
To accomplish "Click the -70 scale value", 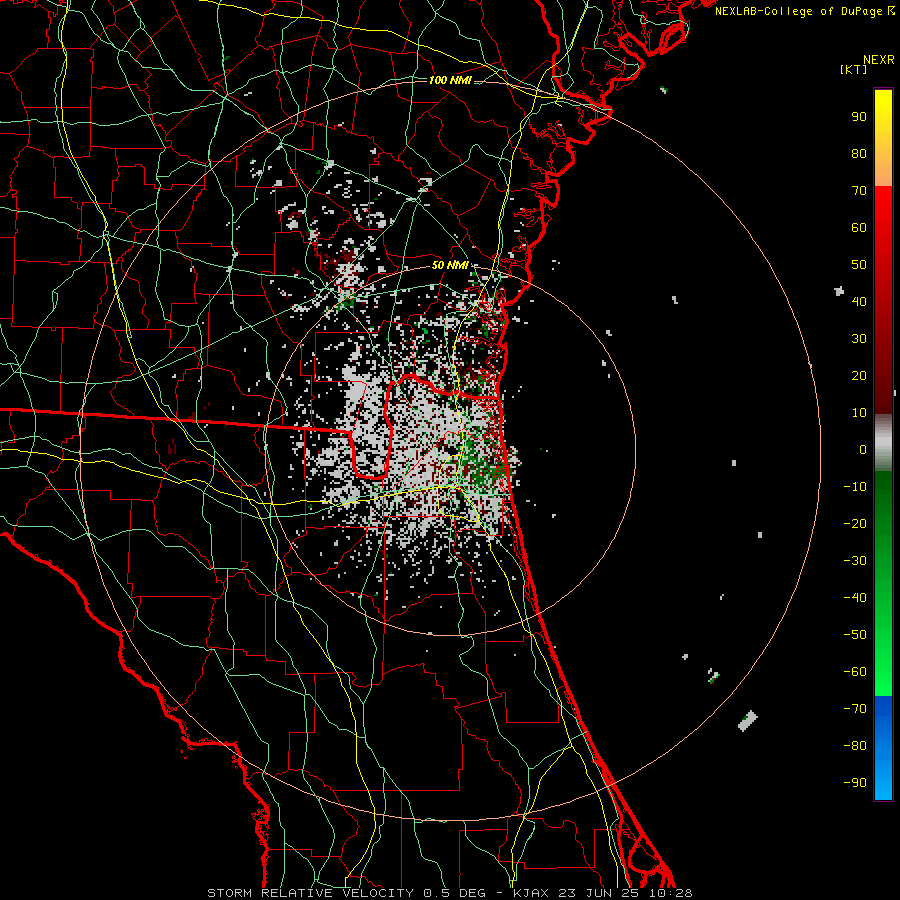I will (x=855, y=708).
